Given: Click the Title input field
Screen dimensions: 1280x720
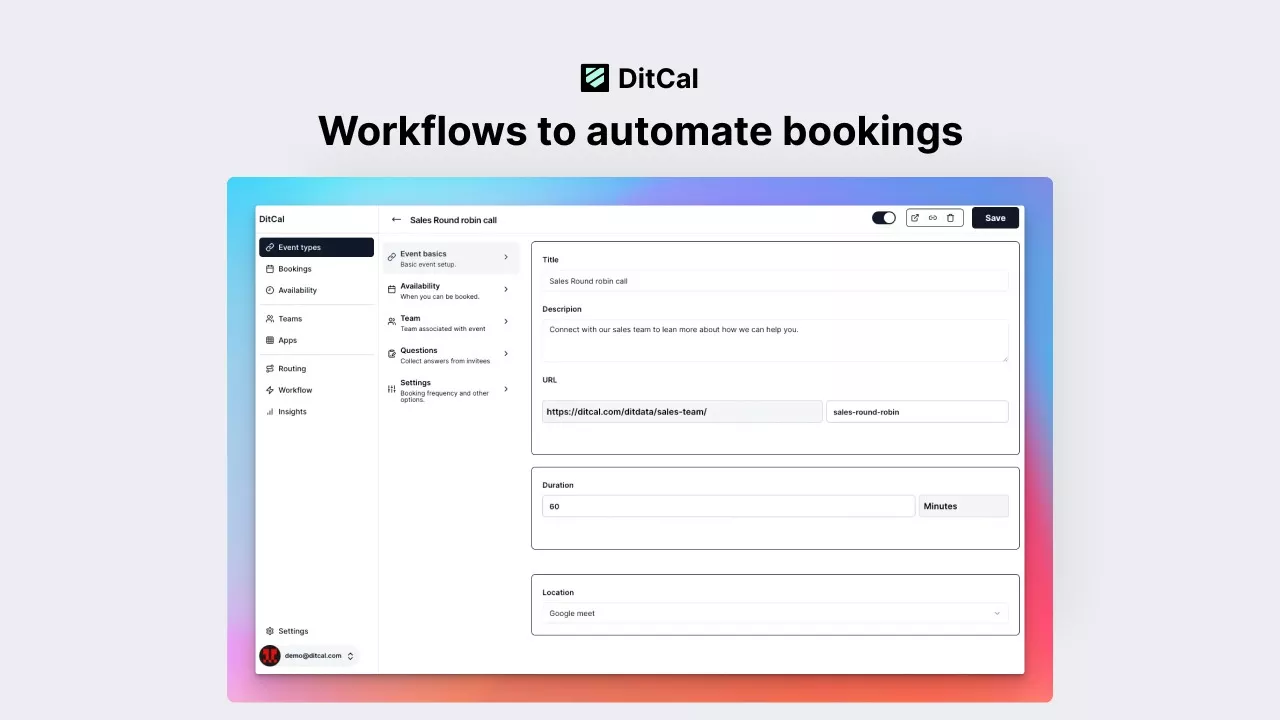Looking at the screenshot, I should click(x=775, y=281).
